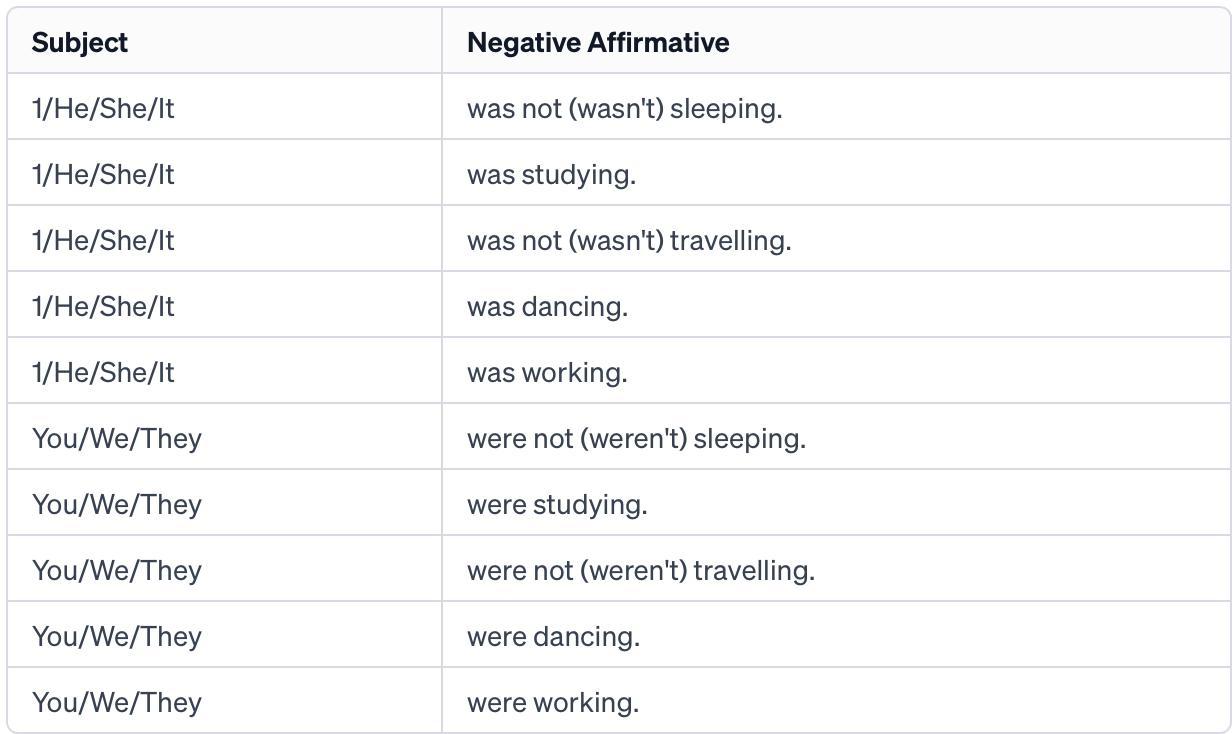
Task: Select the "was not (wasn't) sleeping." cell
Action: (624, 108)
